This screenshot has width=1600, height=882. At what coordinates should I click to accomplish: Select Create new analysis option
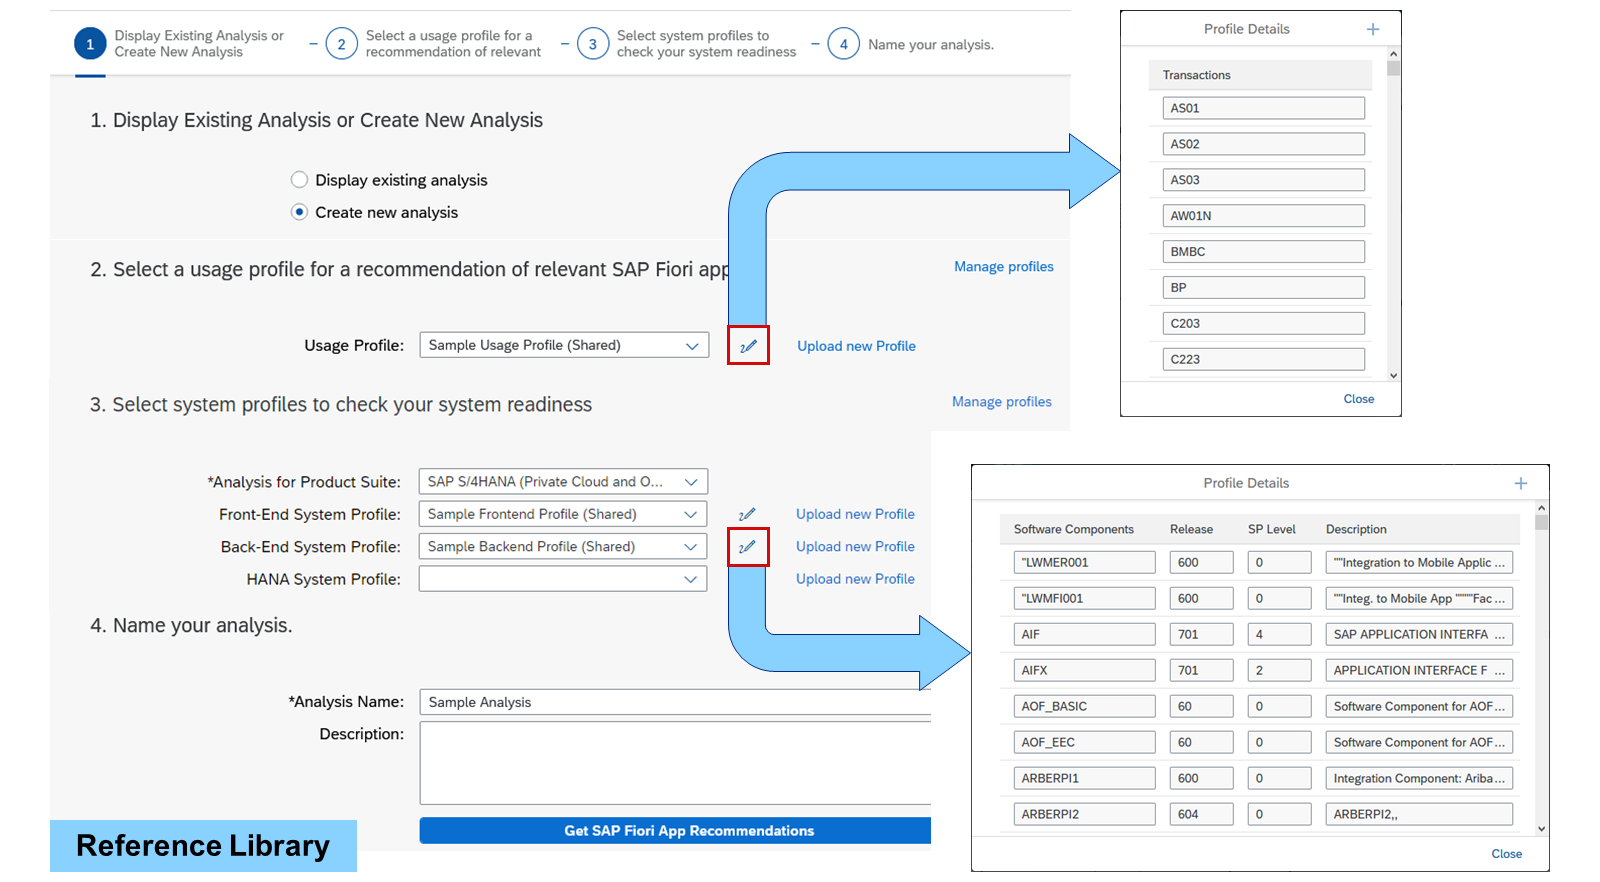[299, 212]
